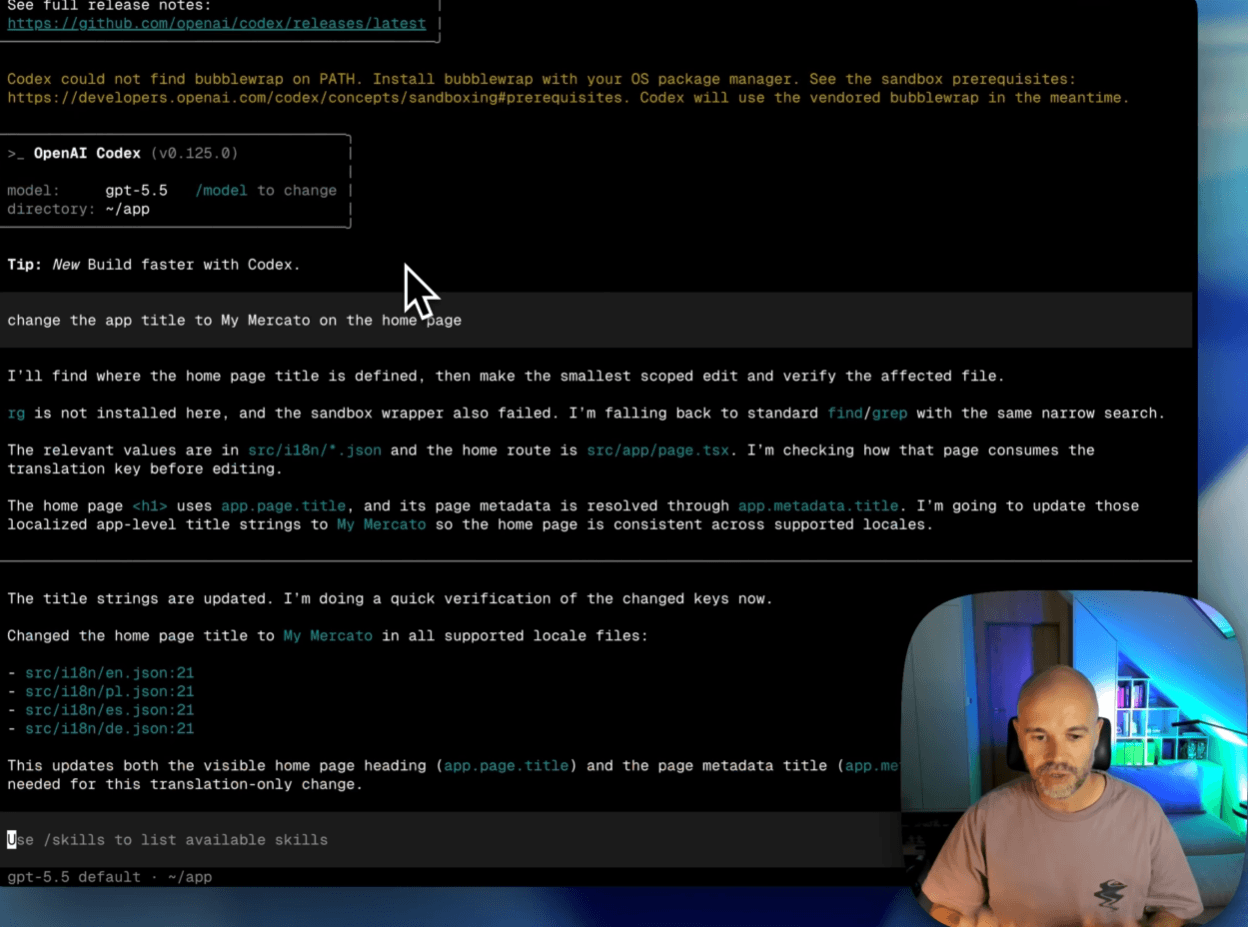Click the Codex prompt input field

(450, 840)
